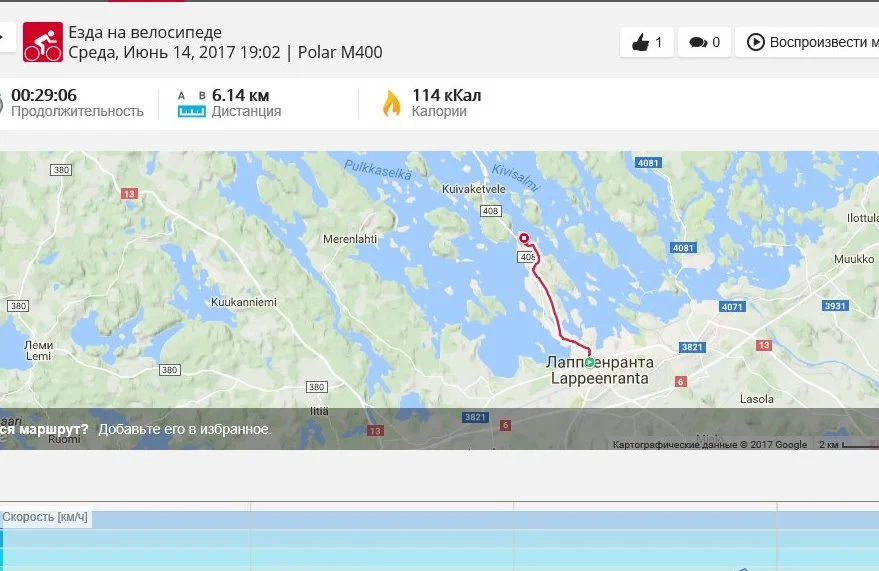The image size is (879, 571).
Task: Click the flame calories icon
Action: [x=392, y=103]
